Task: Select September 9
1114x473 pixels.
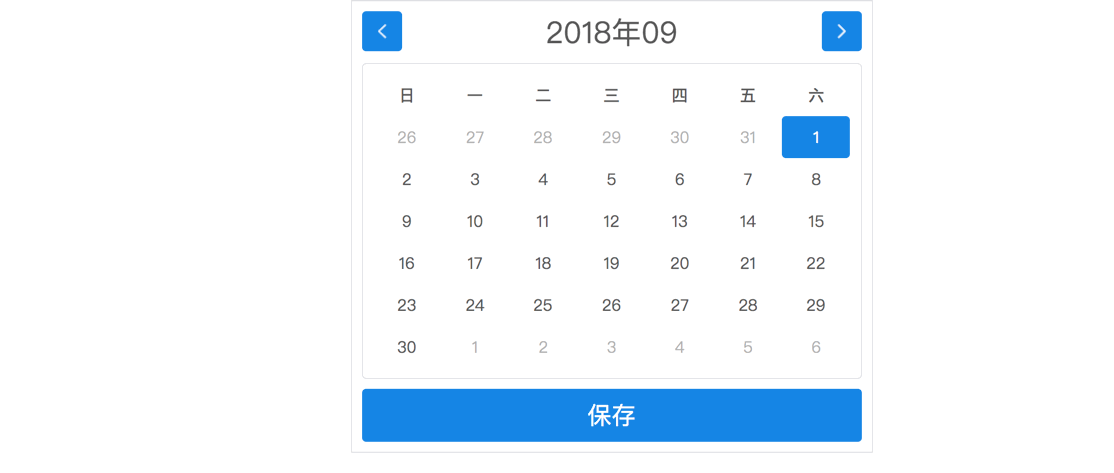Action: pyautogui.click(x=406, y=222)
